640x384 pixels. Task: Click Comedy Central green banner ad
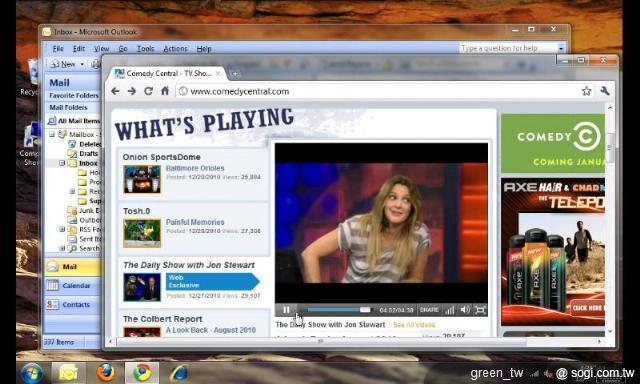pyautogui.click(x=553, y=143)
